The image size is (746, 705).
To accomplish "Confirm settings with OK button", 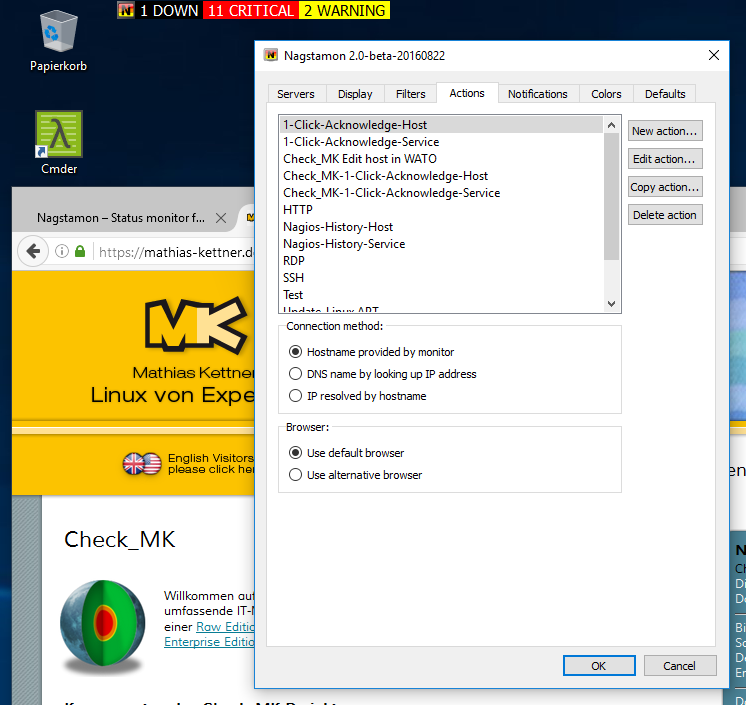I will tap(599, 666).
